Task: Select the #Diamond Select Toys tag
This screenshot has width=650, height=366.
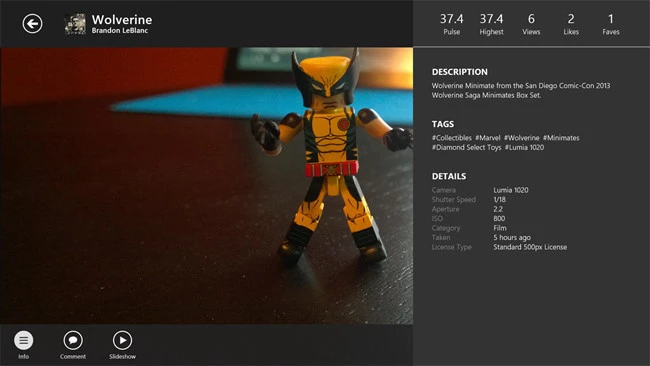Action: [466, 147]
